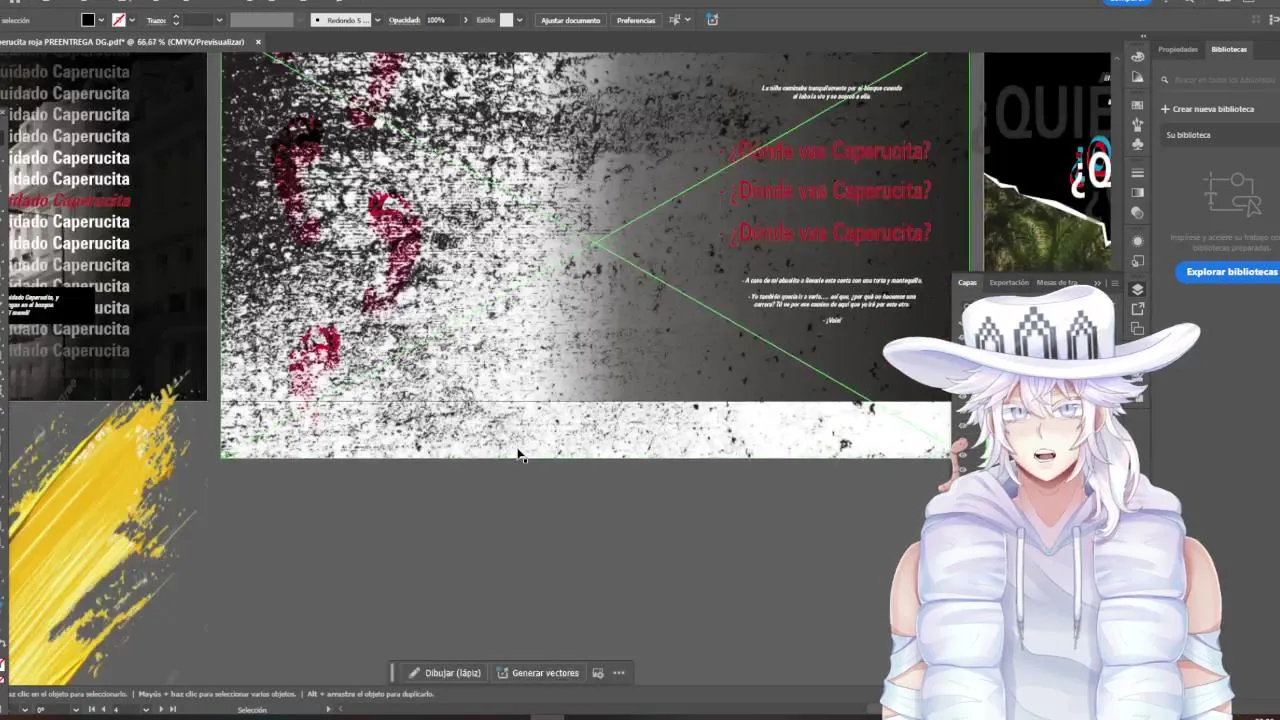Expand the fill color dropdown arrow
The image size is (1280, 720).
tap(101, 20)
